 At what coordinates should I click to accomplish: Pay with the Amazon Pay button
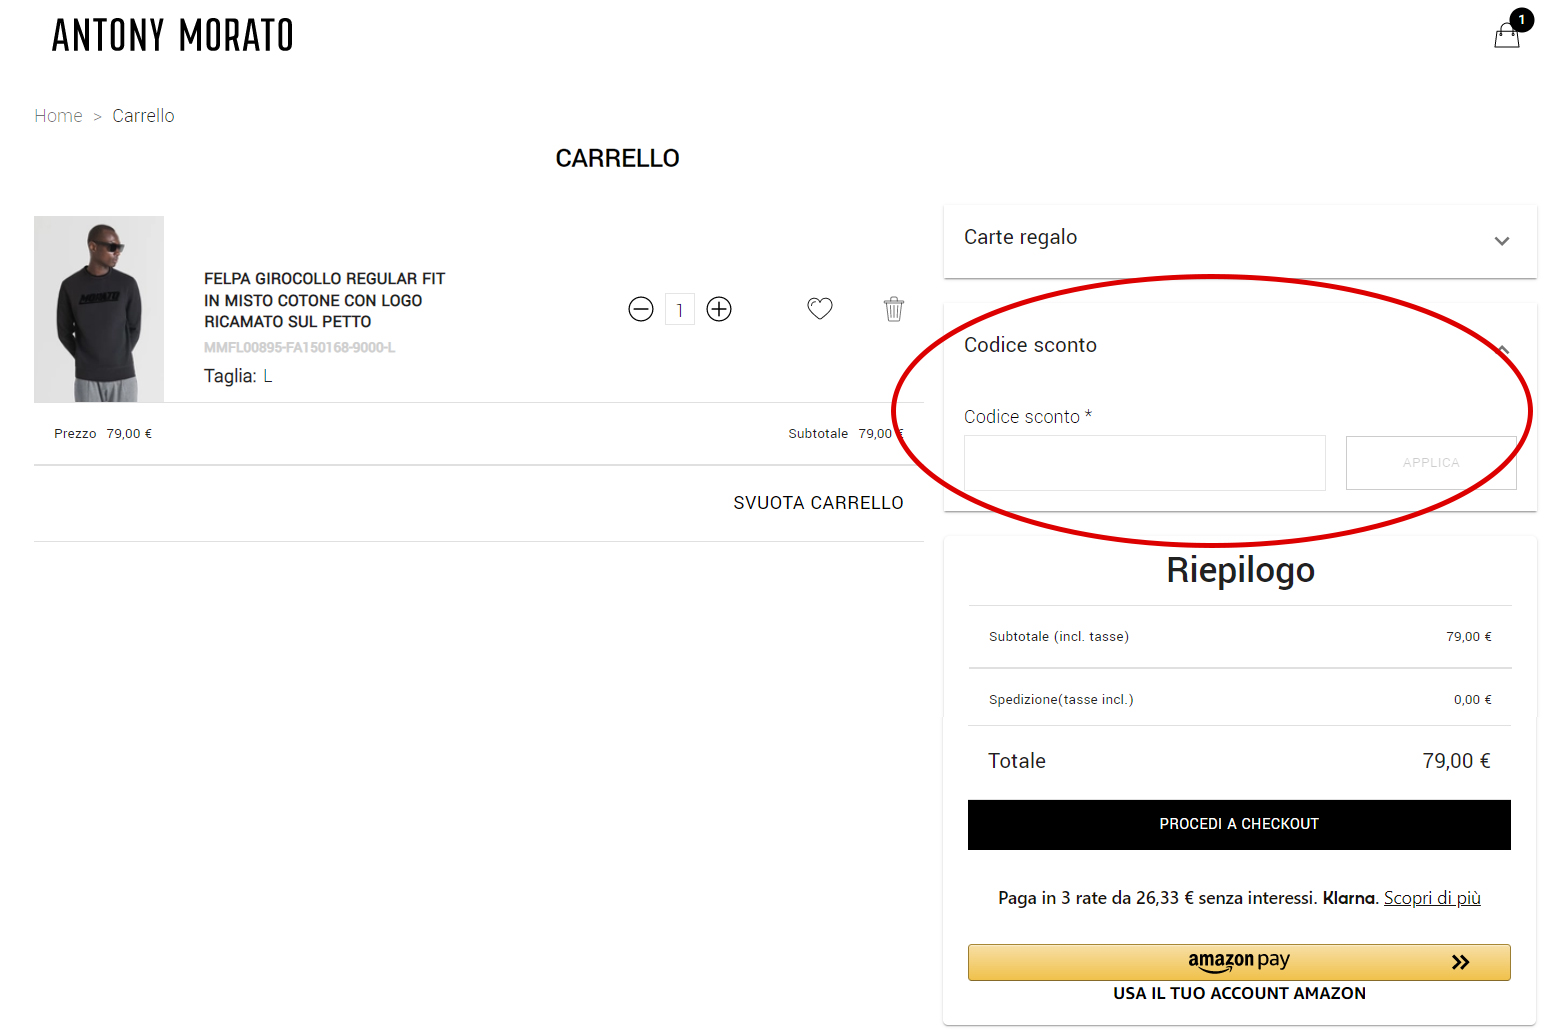(x=1238, y=961)
